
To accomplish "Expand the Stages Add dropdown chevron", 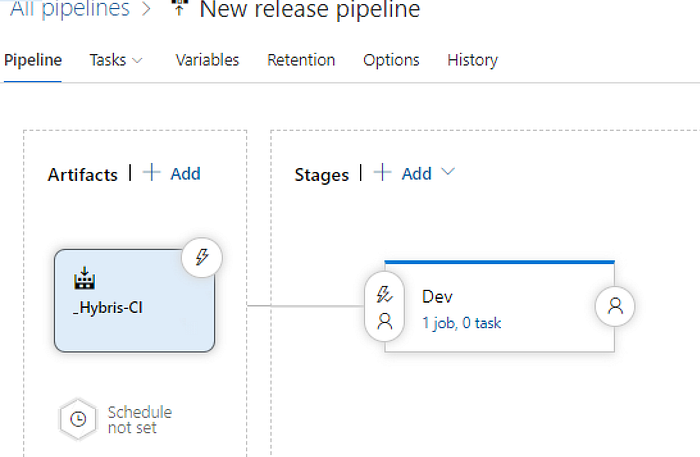I will click(448, 172).
